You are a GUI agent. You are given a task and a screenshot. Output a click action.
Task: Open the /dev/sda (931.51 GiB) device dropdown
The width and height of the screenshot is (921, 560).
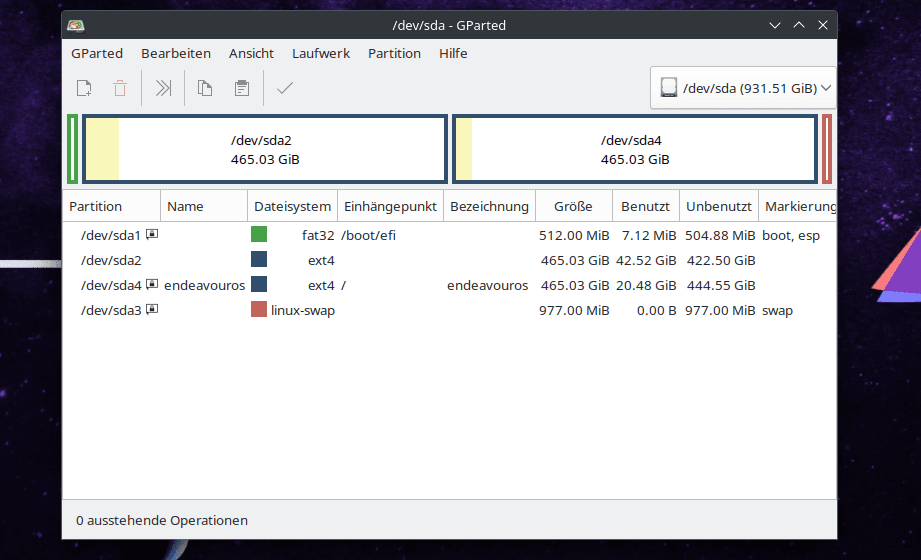point(743,88)
